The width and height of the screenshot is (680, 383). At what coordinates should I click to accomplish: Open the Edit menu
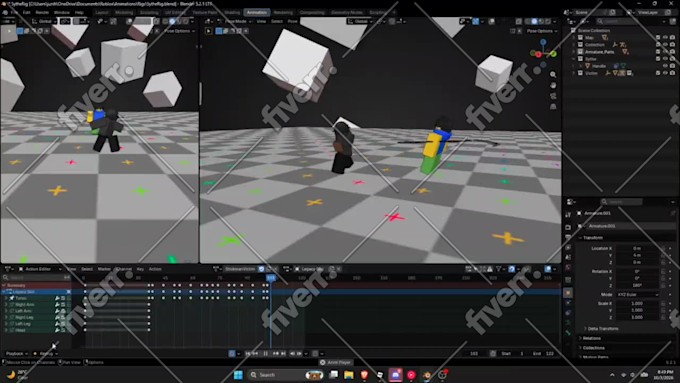coord(26,12)
